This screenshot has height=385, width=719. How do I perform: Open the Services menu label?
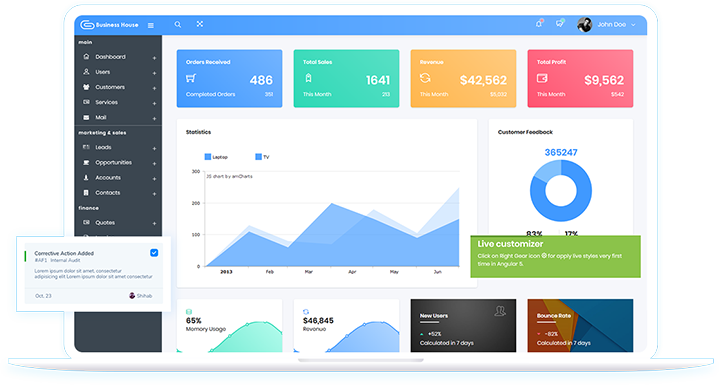coord(106,102)
